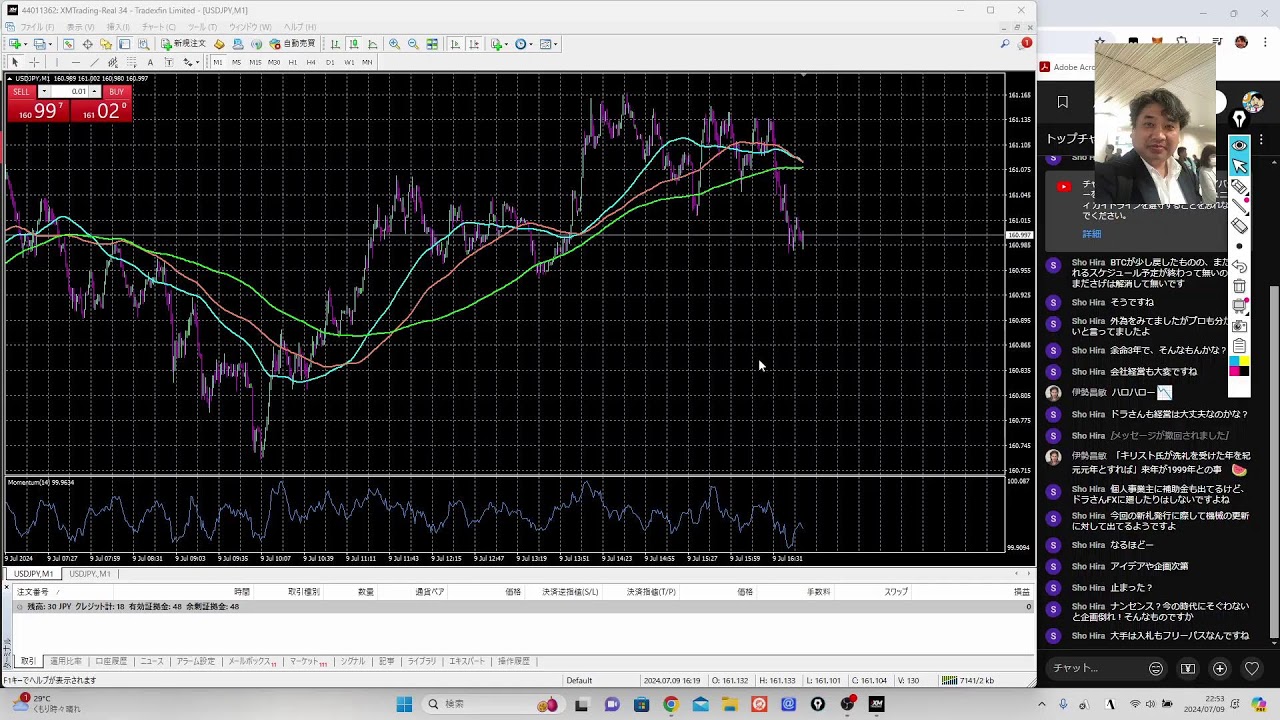Zoom out on the chart

coord(413,44)
